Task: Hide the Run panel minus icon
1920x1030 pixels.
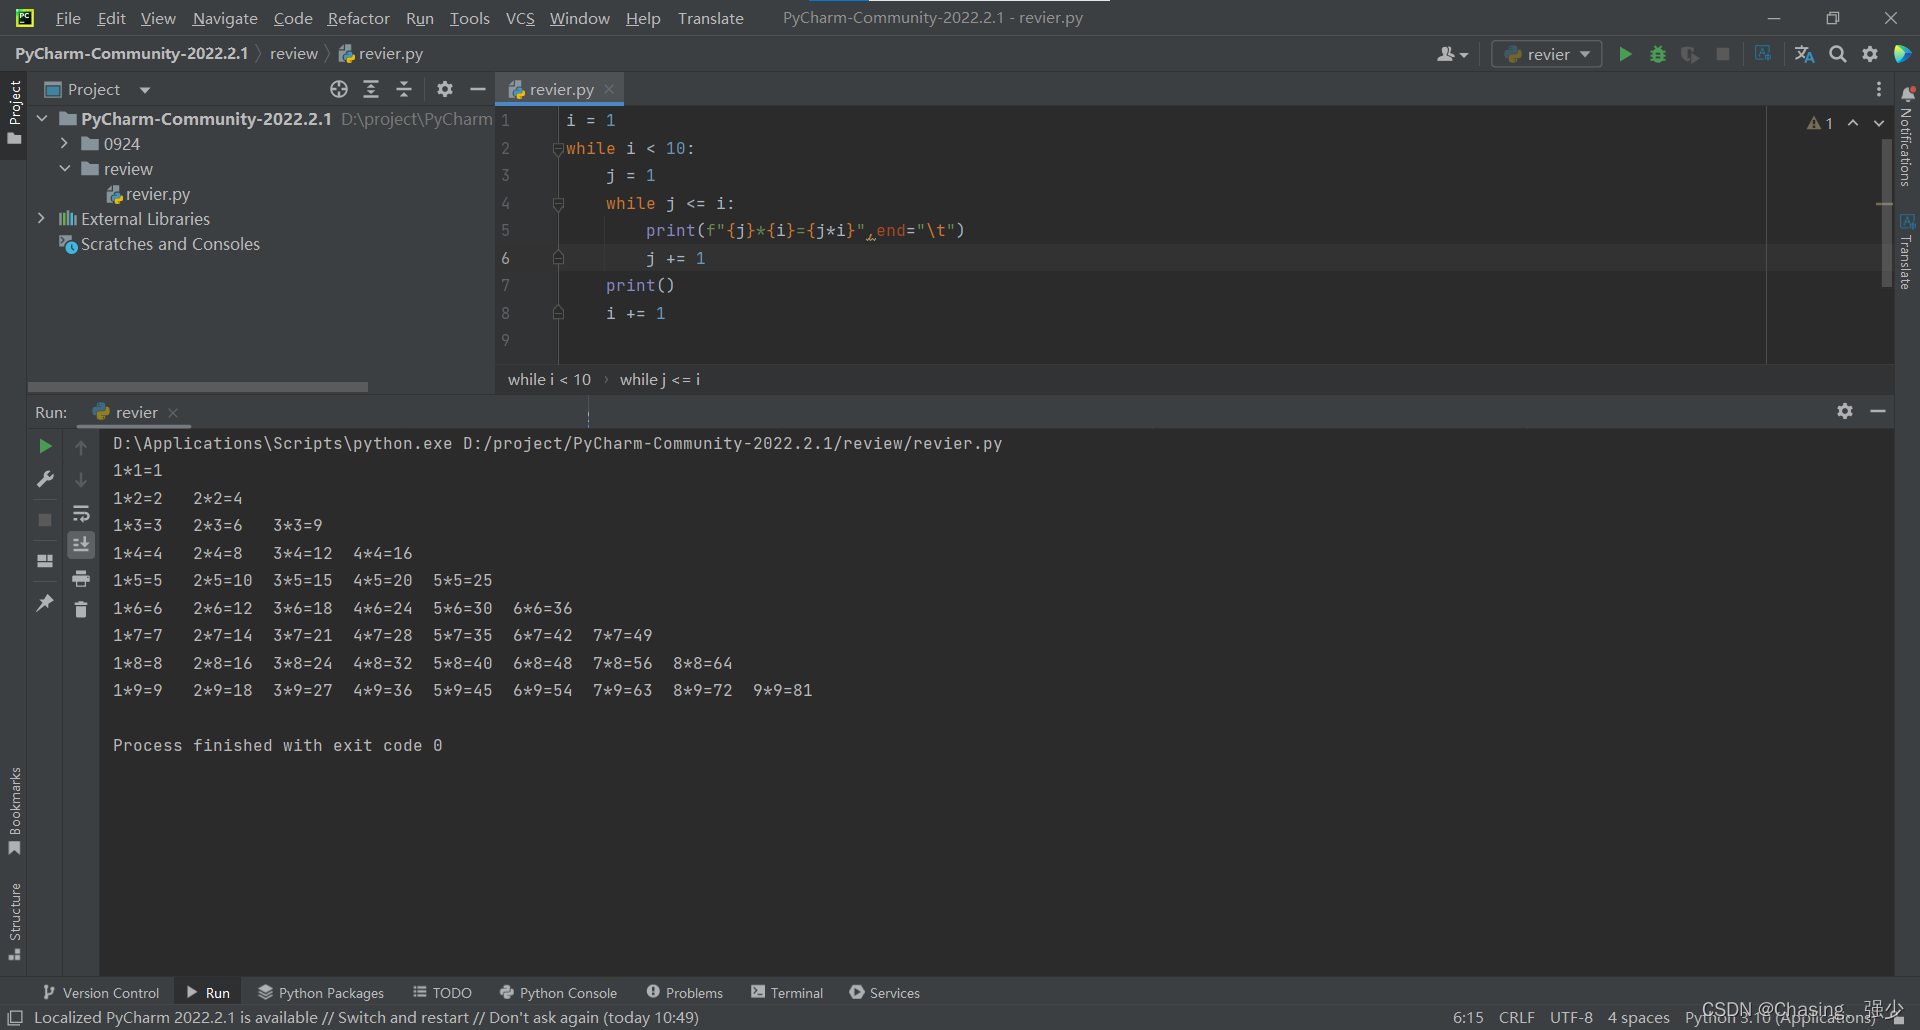Action: [x=1878, y=411]
